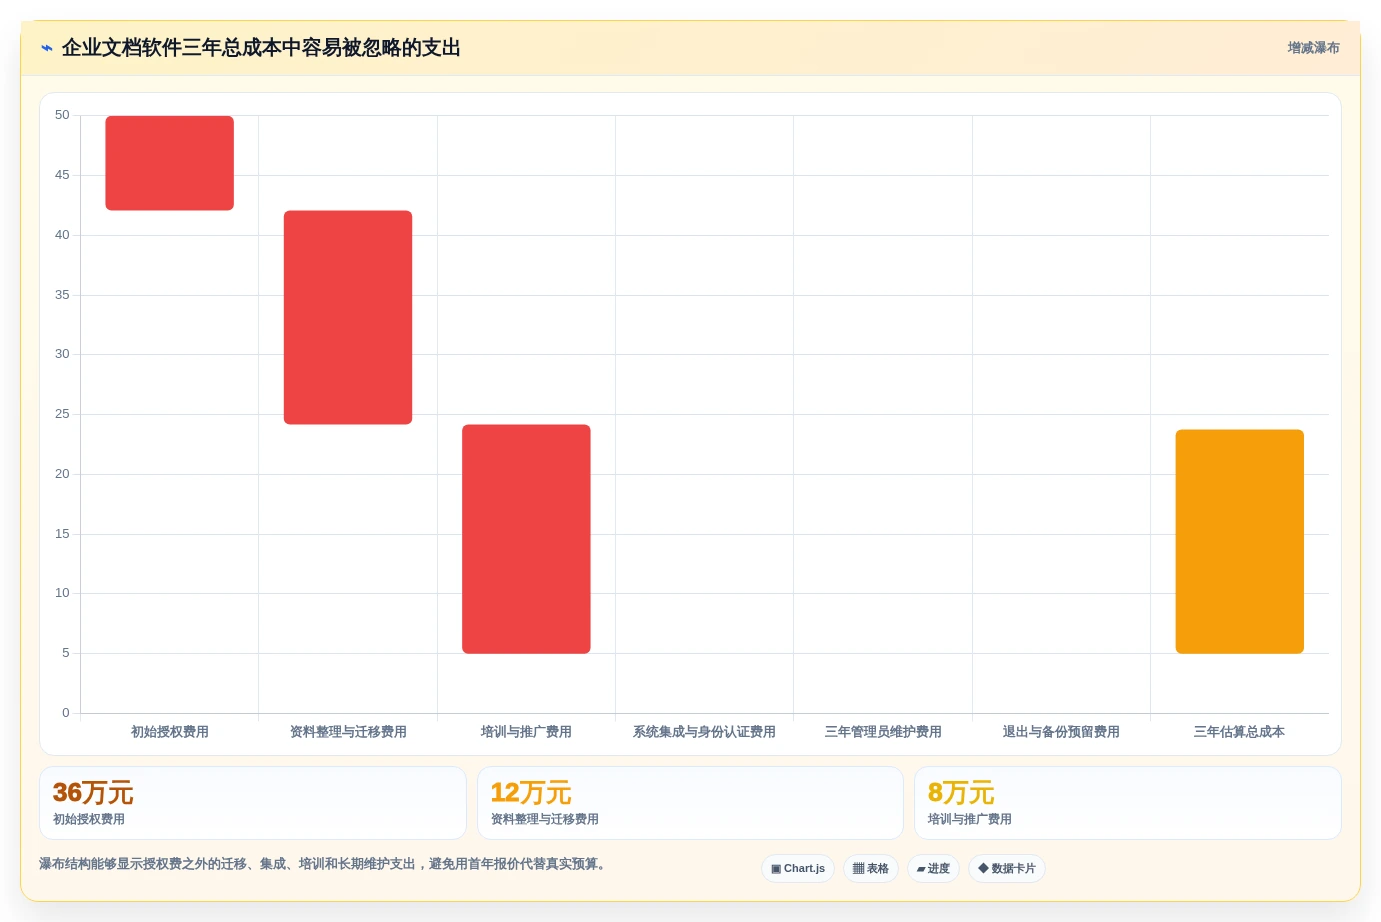Select the orange 三年估算总成本 bar
Image resolution: width=1381 pixels, height=922 pixels.
click(x=1239, y=541)
